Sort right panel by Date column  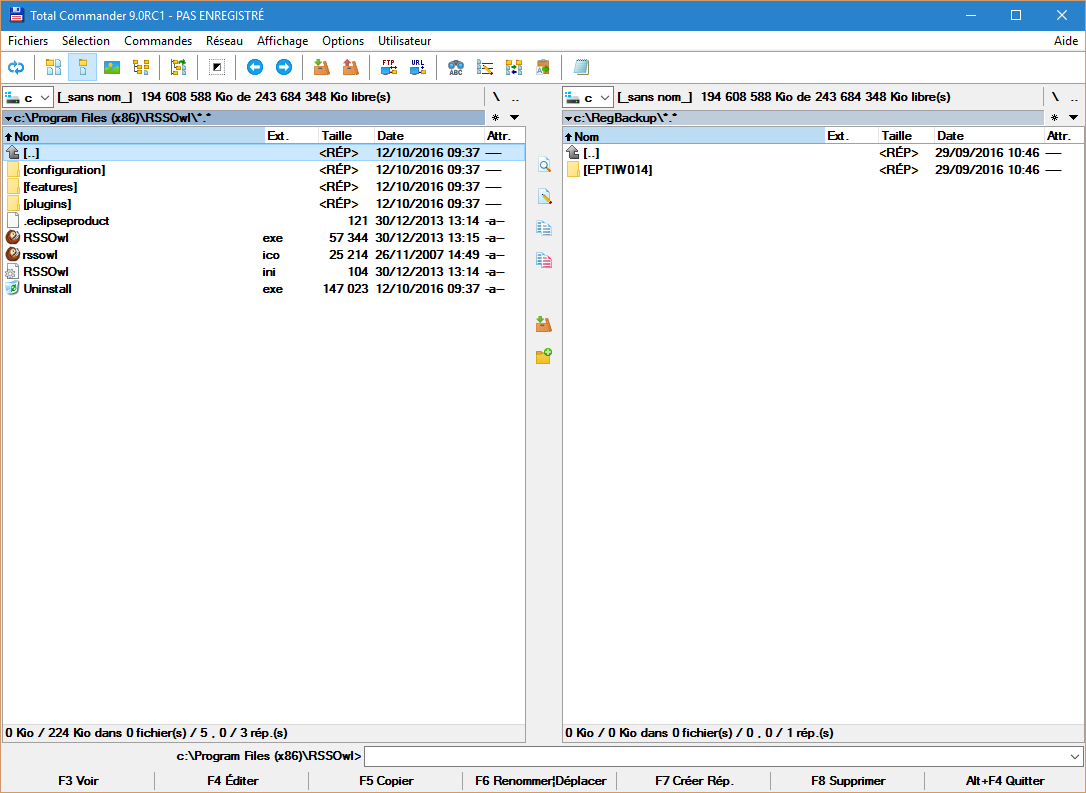(989, 136)
